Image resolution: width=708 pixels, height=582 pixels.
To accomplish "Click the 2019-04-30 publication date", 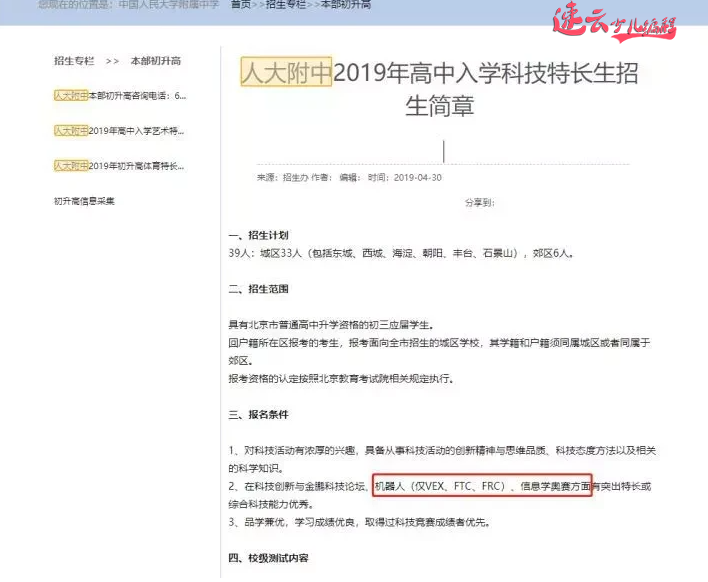I will pyautogui.click(x=417, y=178).
